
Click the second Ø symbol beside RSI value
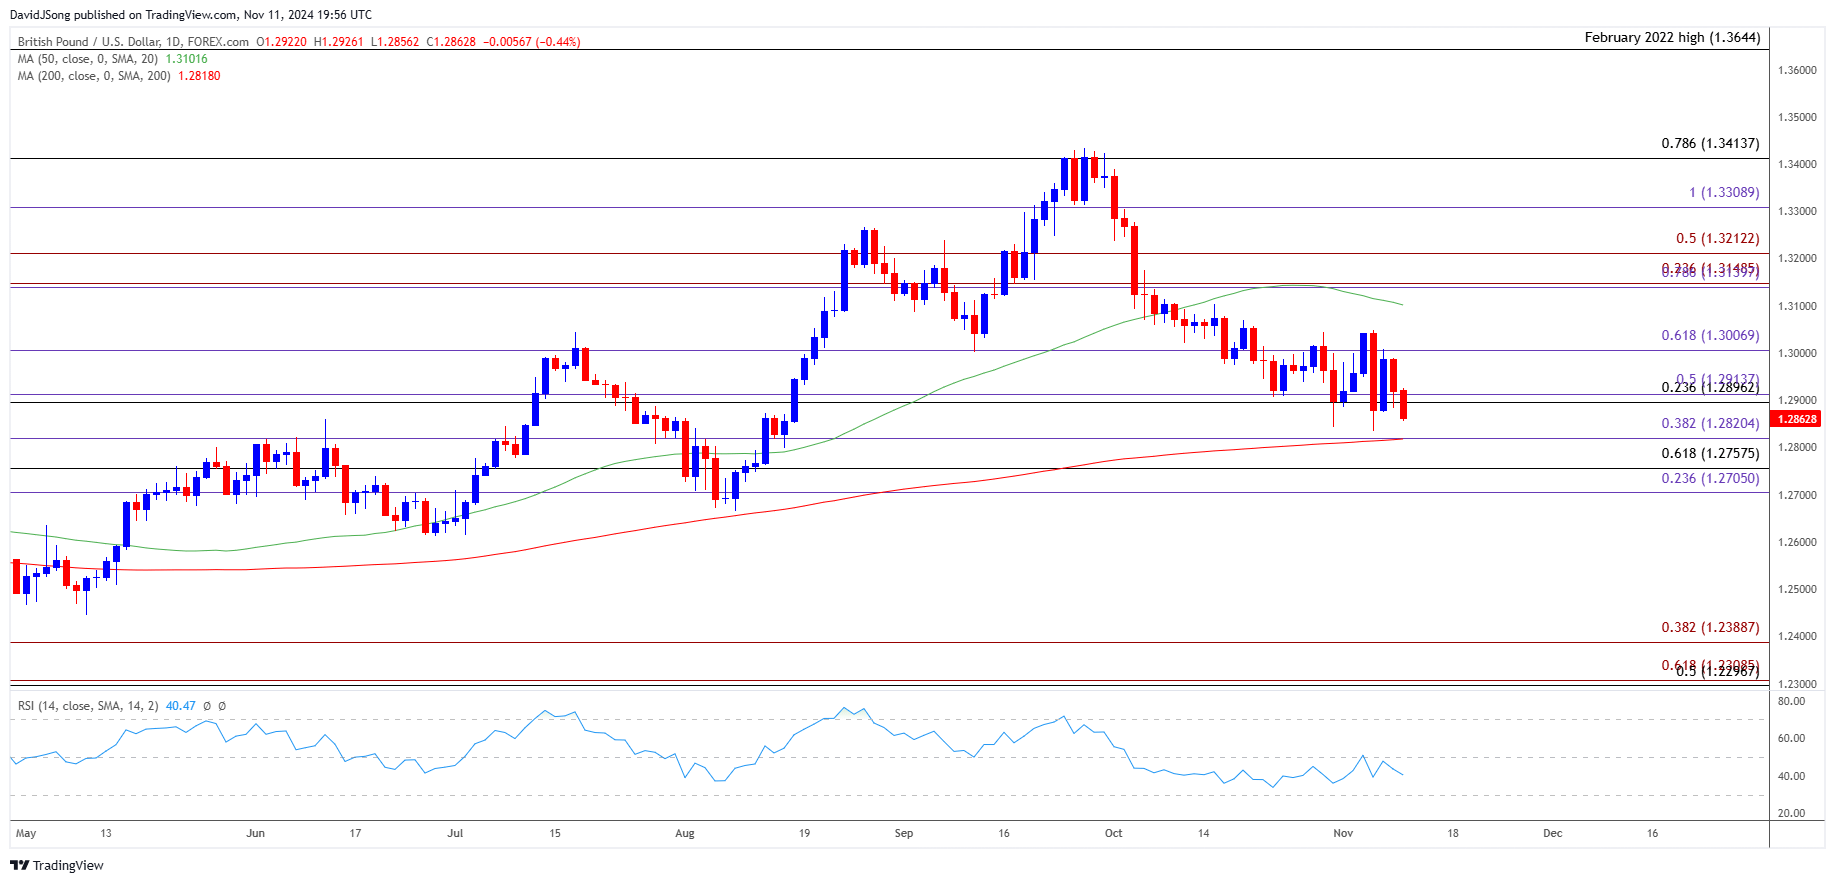222,706
